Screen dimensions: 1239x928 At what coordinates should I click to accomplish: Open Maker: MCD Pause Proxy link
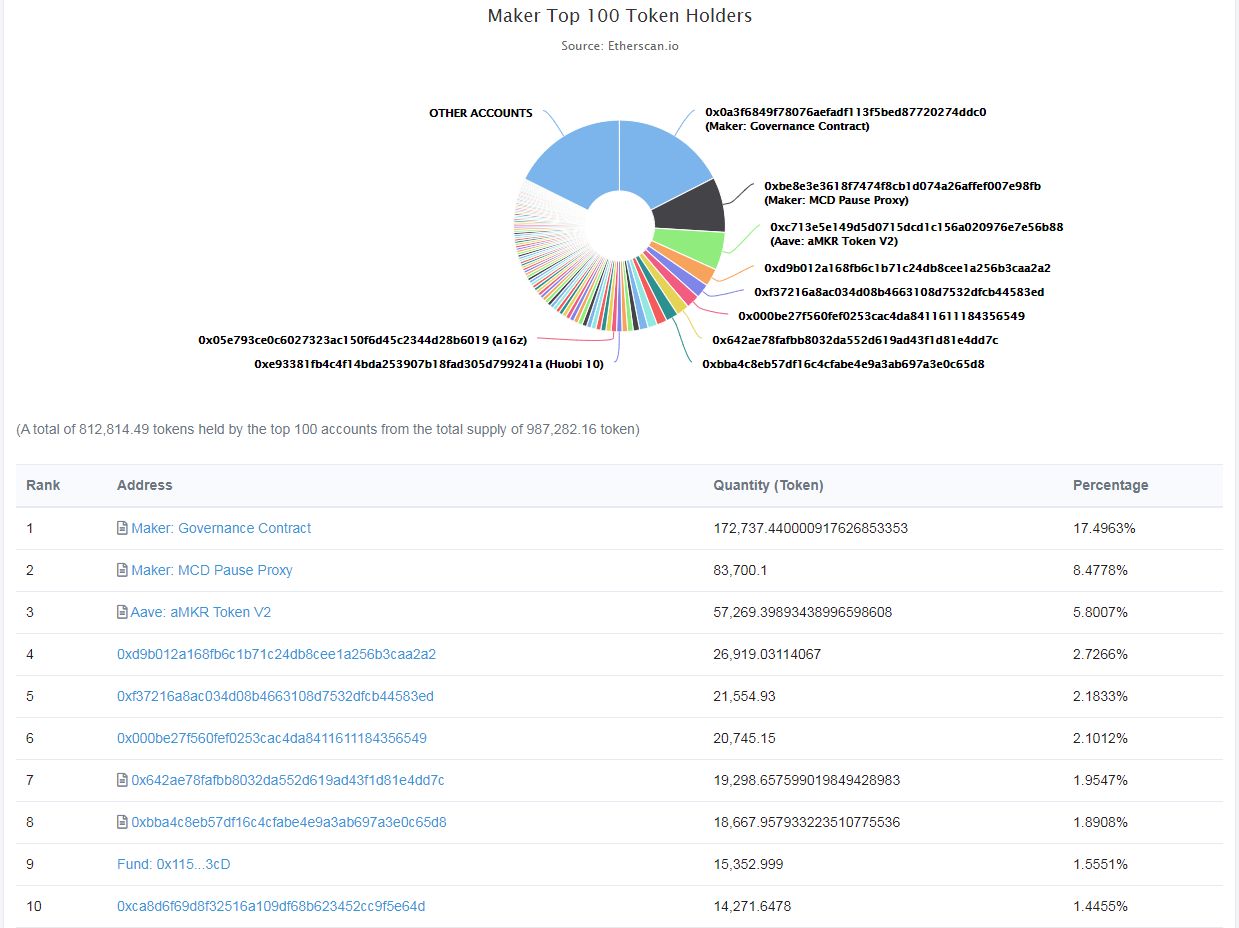(x=212, y=570)
